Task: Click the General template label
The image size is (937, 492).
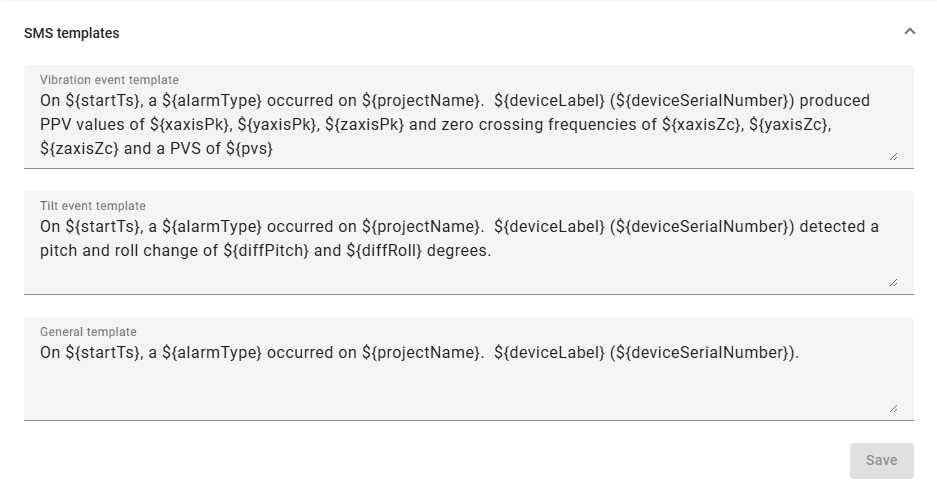Action: click(x=88, y=332)
